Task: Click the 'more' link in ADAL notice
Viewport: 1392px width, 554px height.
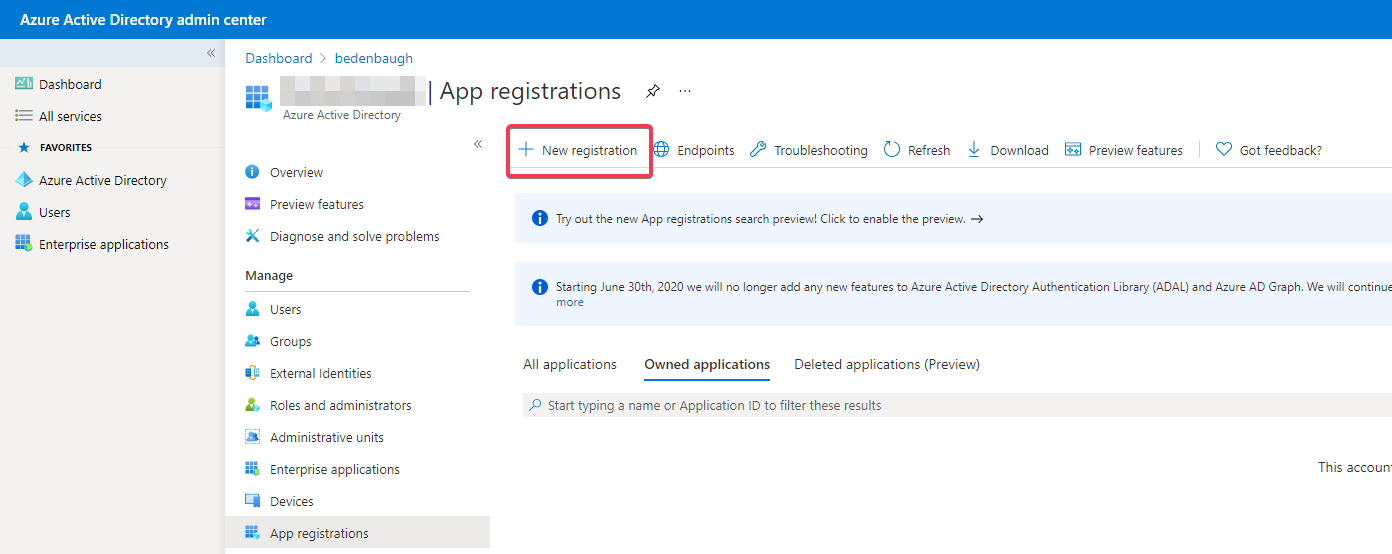Action: [x=570, y=302]
